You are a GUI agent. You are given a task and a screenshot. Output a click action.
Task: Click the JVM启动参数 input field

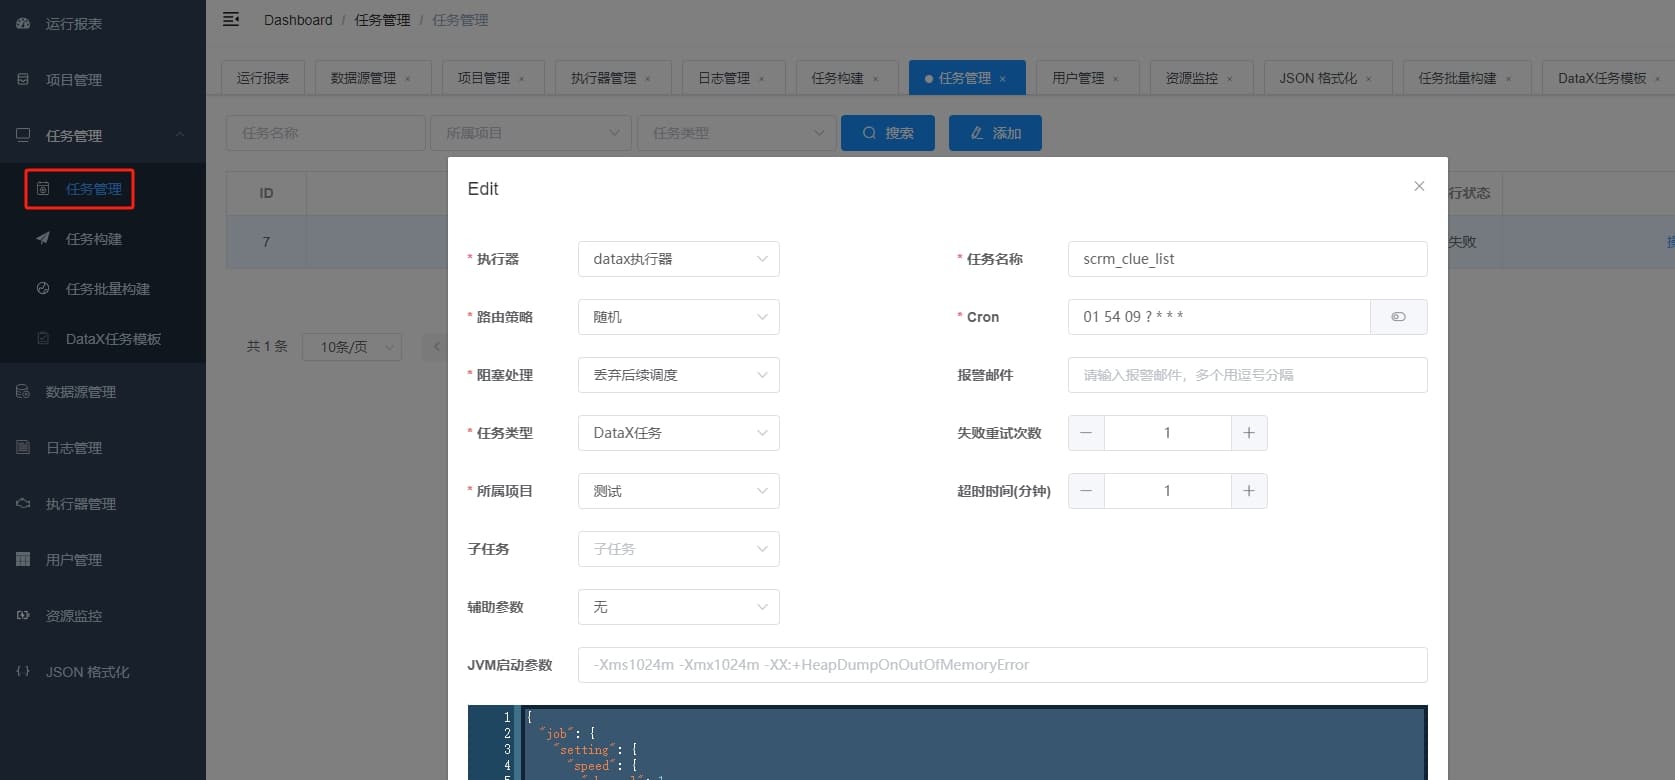pos(1003,665)
